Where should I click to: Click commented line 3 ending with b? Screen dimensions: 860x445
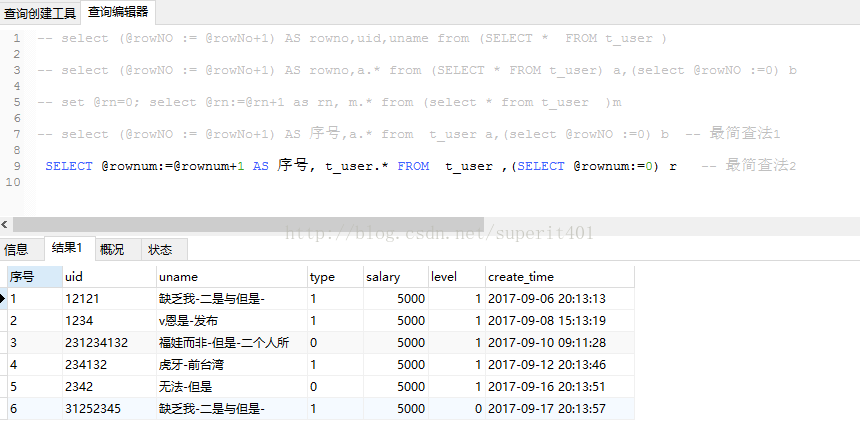tap(417, 70)
